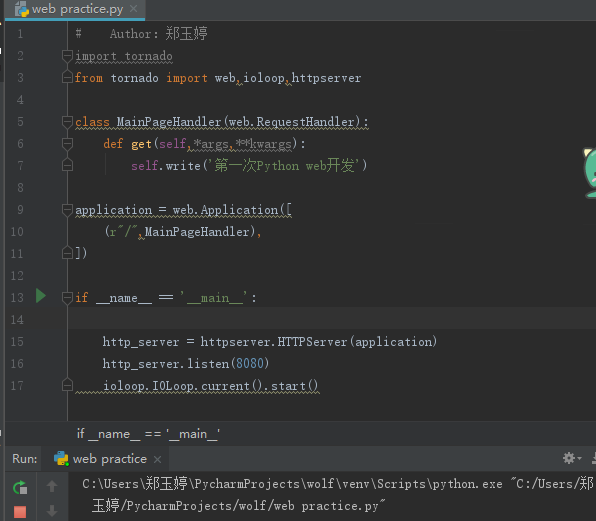Collapse the get method fold marker
This screenshot has width=596, height=521.
pos(67,144)
